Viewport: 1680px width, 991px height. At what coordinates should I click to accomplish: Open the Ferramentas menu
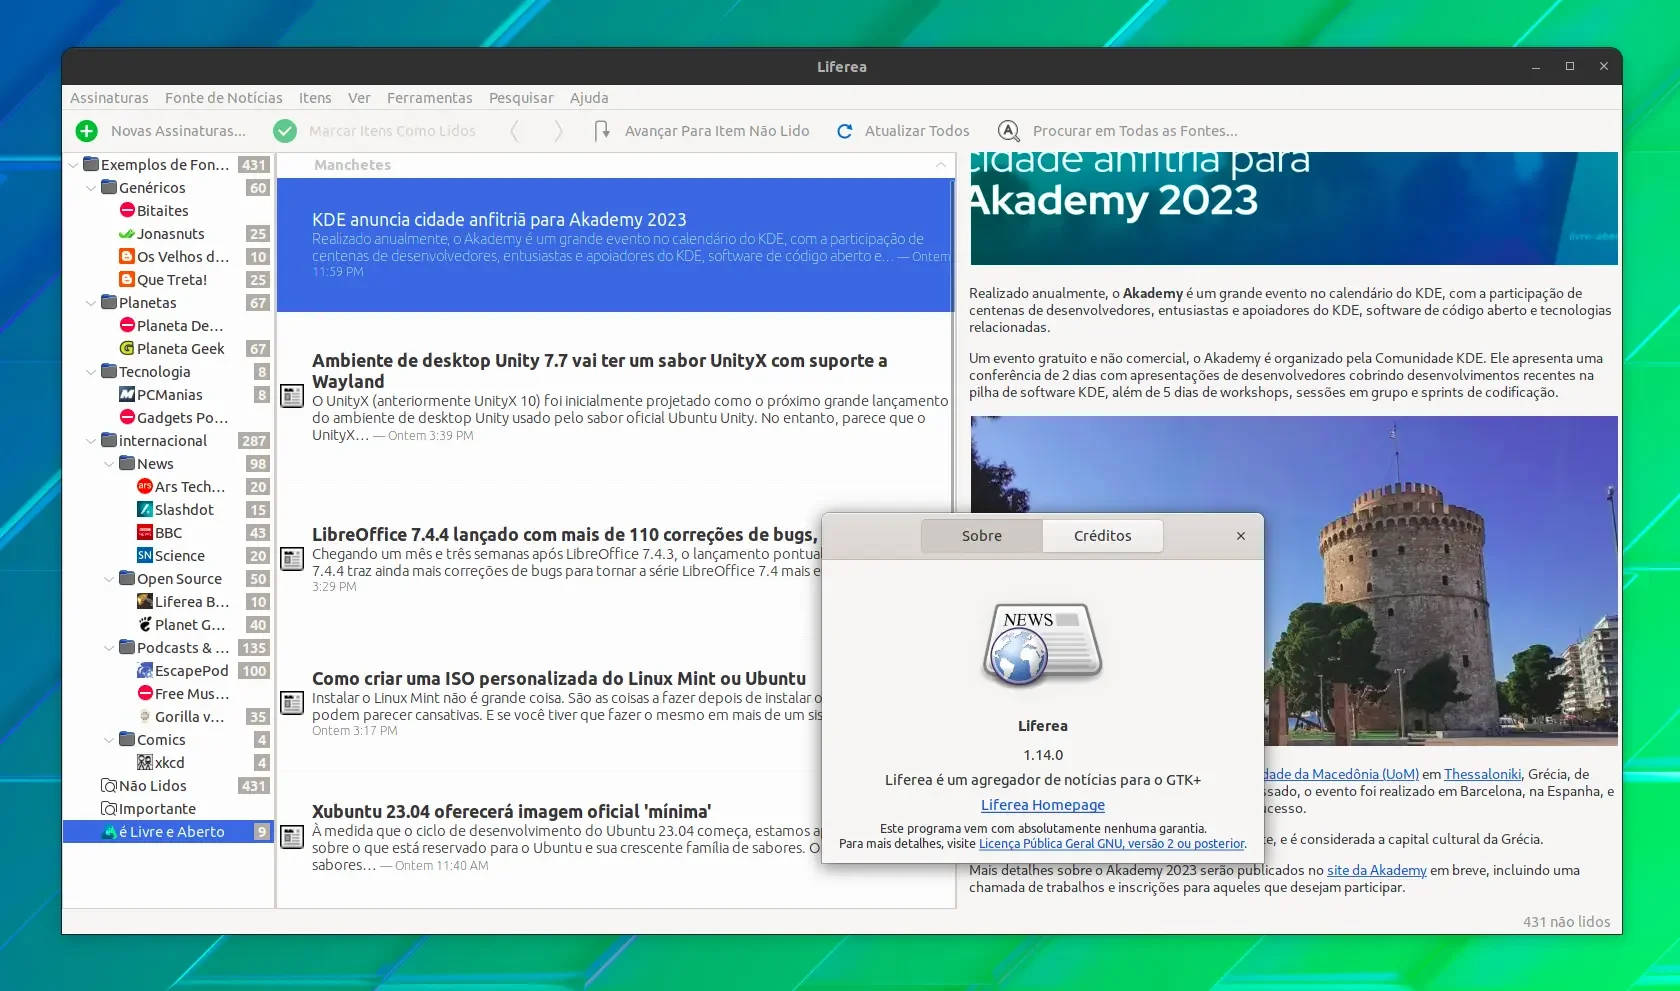coord(429,98)
